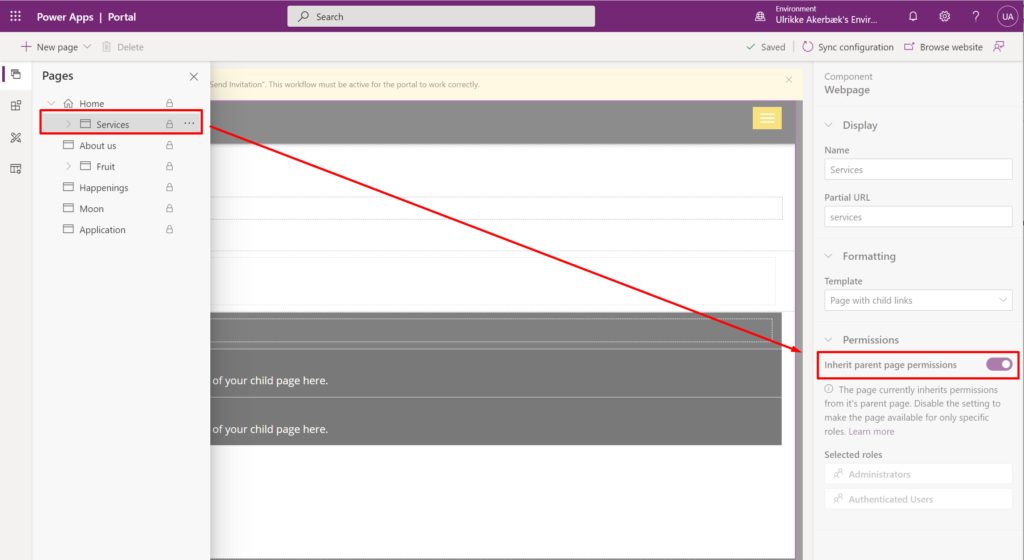Image resolution: width=1024 pixels, height=560 pixels.
Task: Click Sync configuration
Action: (x=848, y=47)
